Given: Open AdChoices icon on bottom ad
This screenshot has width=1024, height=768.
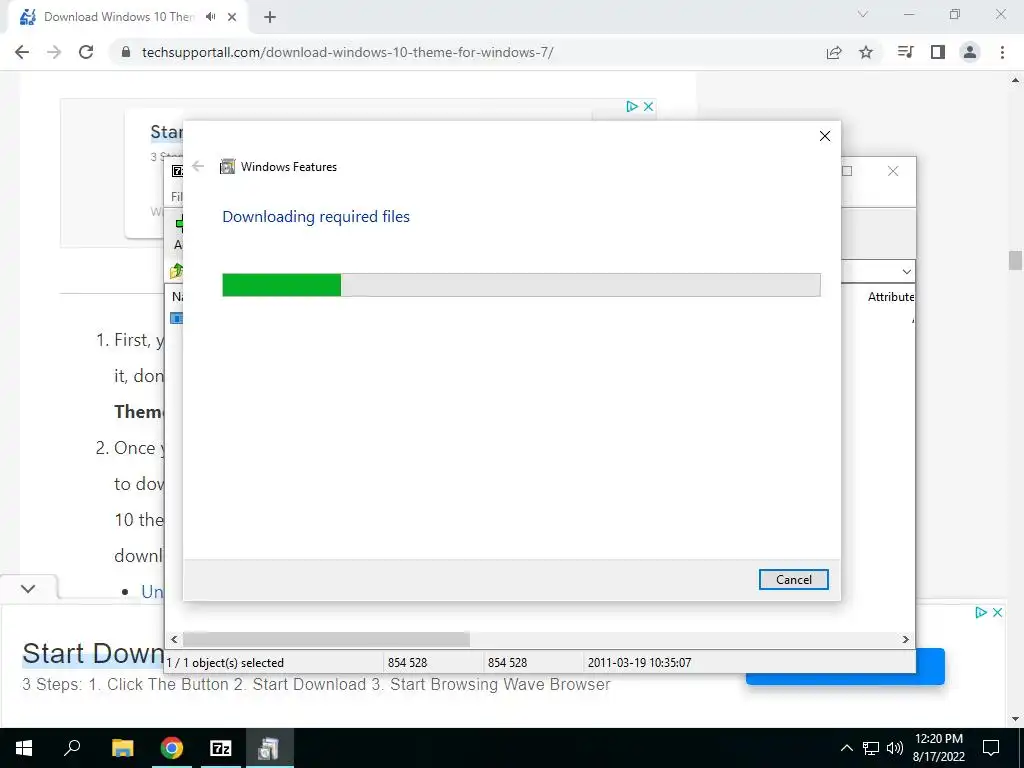Looking at the screenshot, I should pyautogui.click(x=980, y=612).
